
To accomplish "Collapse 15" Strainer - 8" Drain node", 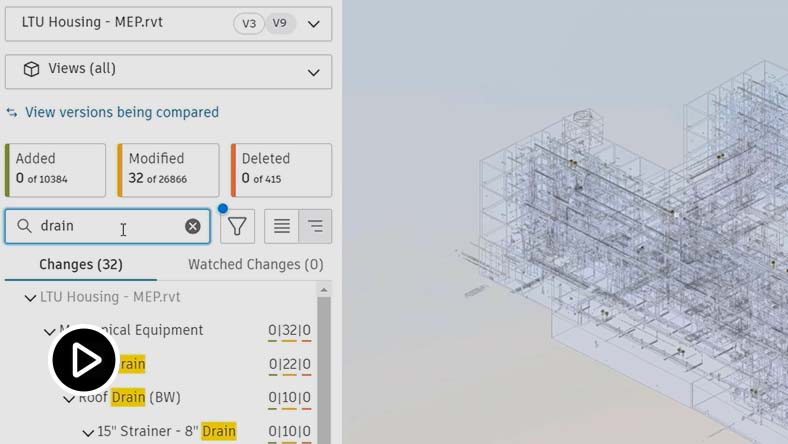I will [x=88, y=432].
